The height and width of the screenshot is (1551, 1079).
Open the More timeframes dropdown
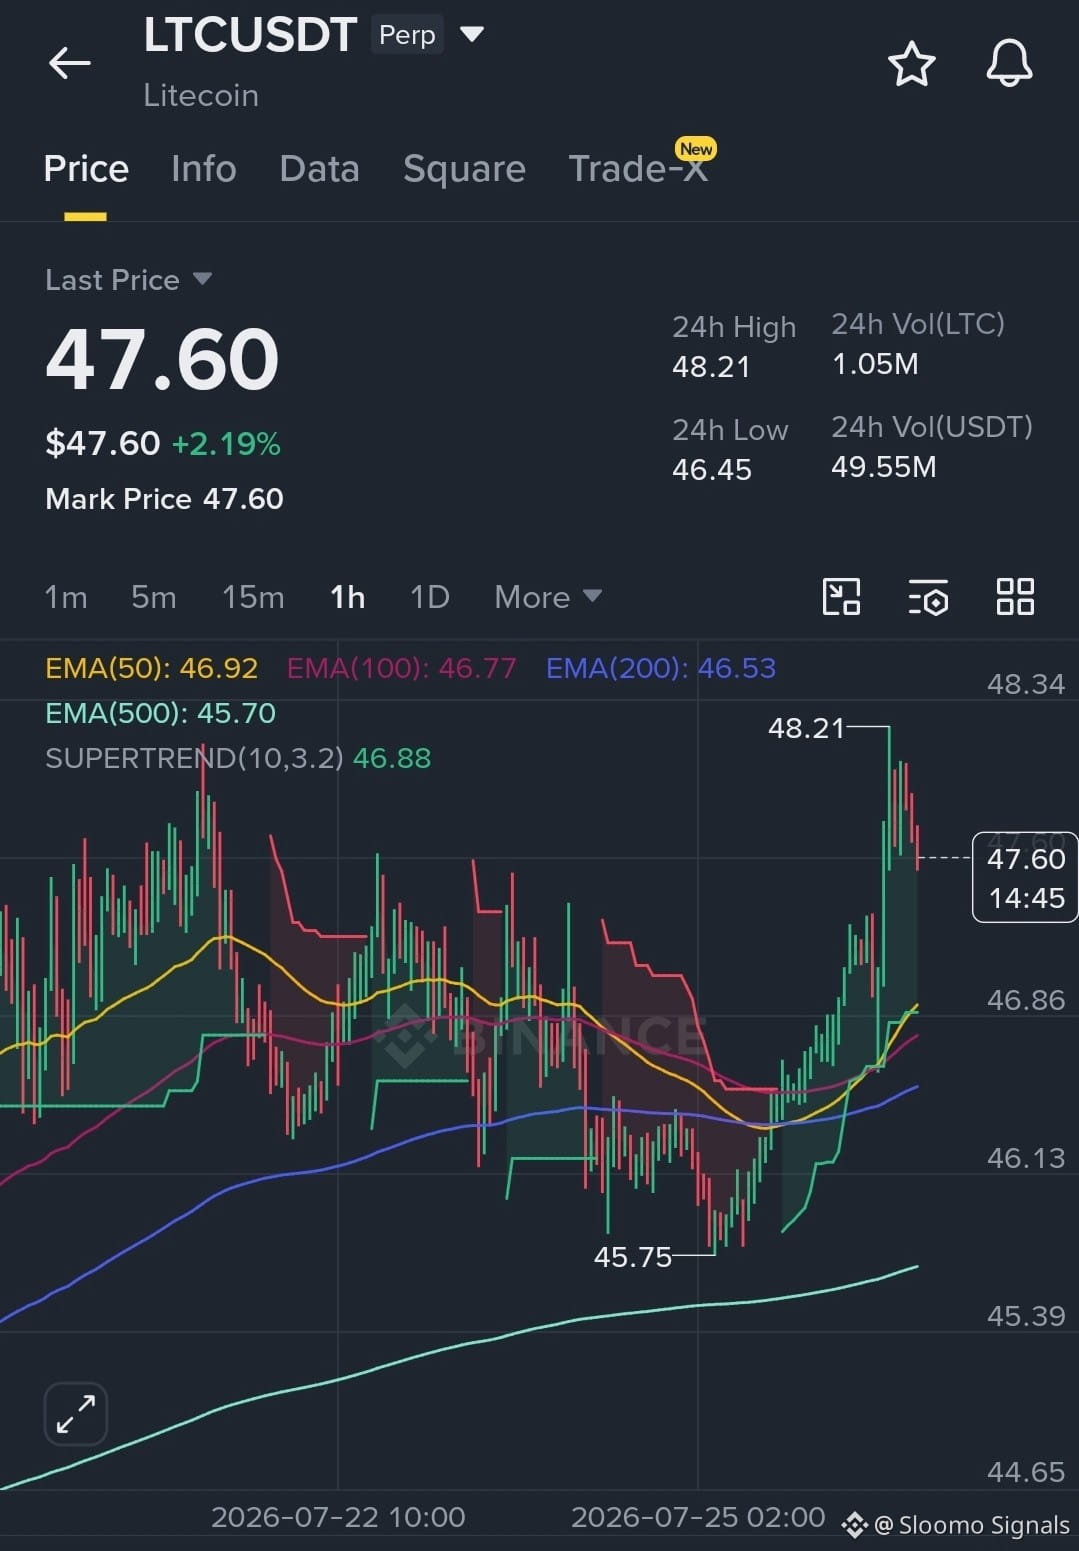click(548, 597)
